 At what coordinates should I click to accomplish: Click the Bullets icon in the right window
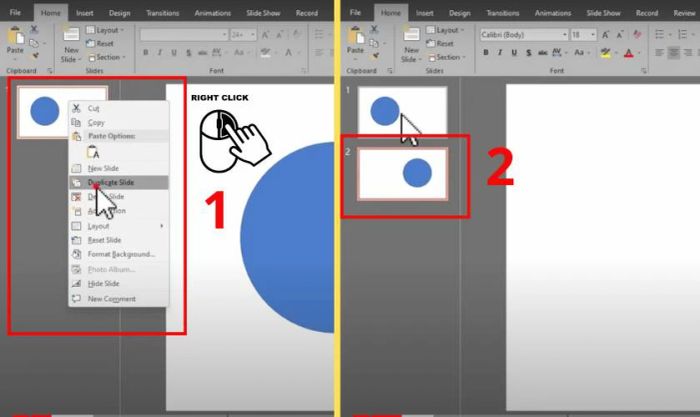click(x=662, y=34)
